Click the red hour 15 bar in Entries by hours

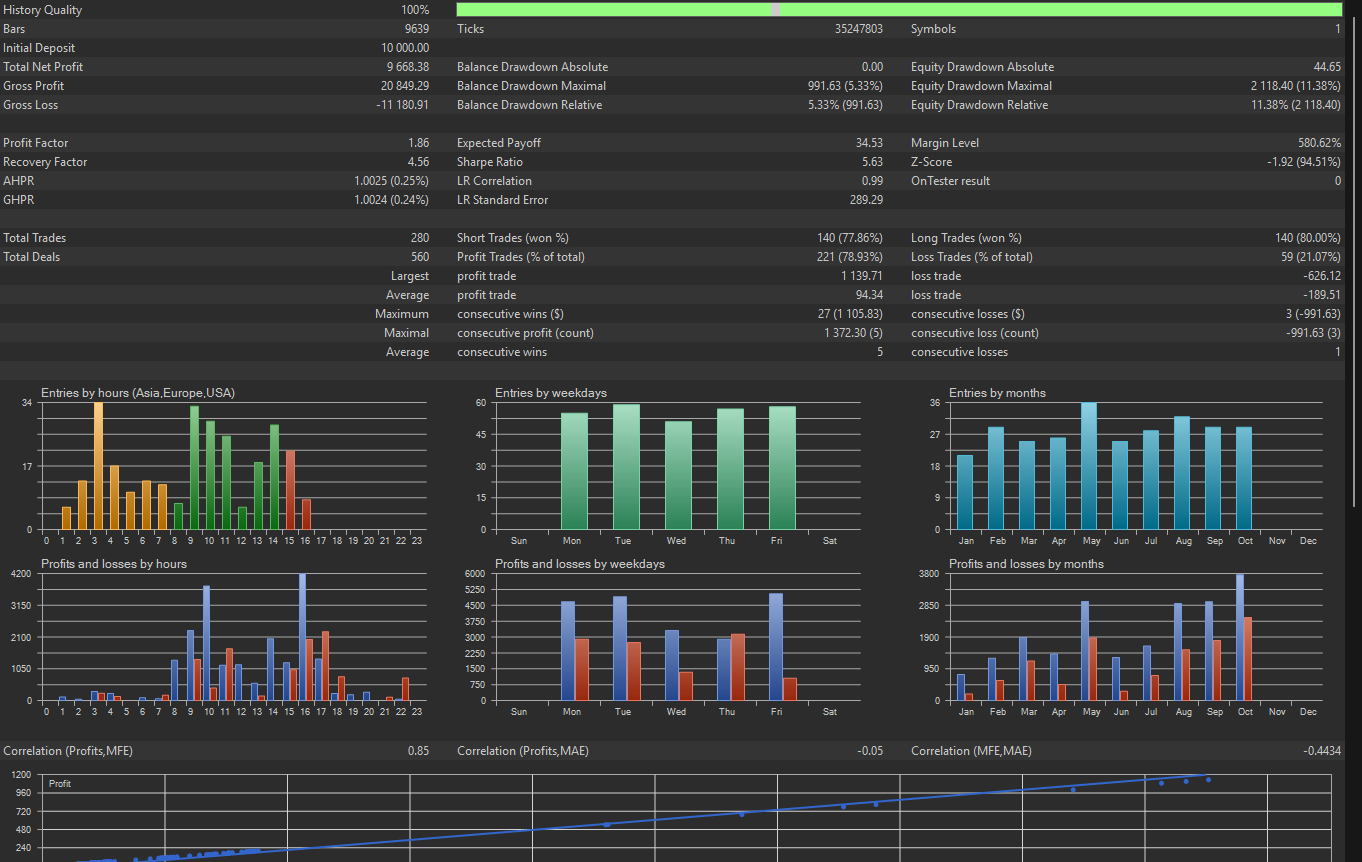tap(290, 490)
